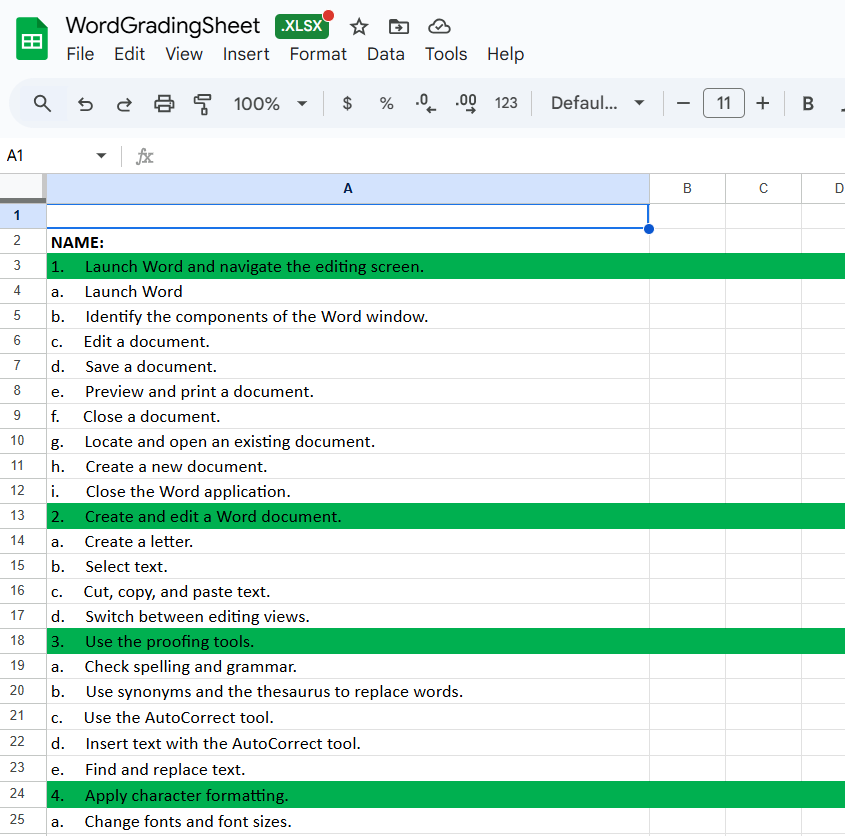The height and width of the screenshot is (836, 845).
Task: Toggle bold formatting
Action: pyautogui.click(x=807, y=103)
